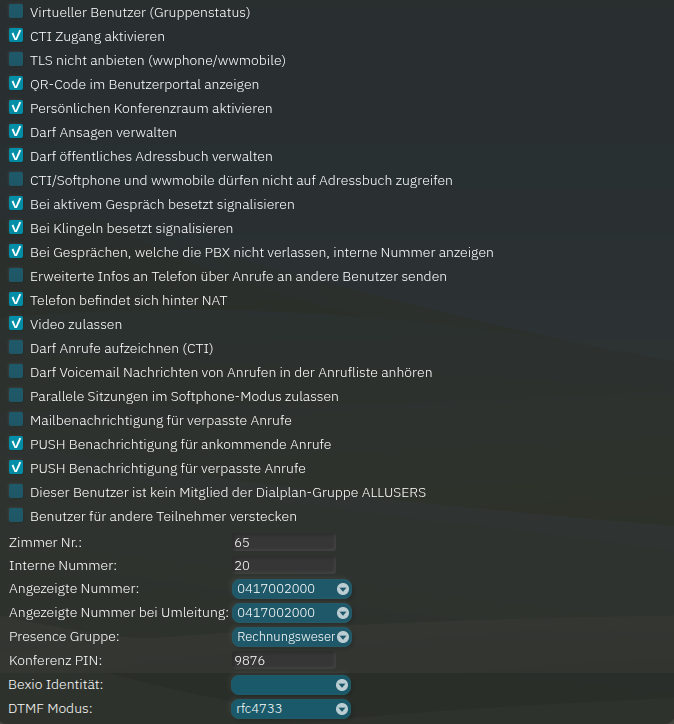Enable TLS nicht anbieten option
Viewport: 674px width, 724px height.
[x=16, y=60]
